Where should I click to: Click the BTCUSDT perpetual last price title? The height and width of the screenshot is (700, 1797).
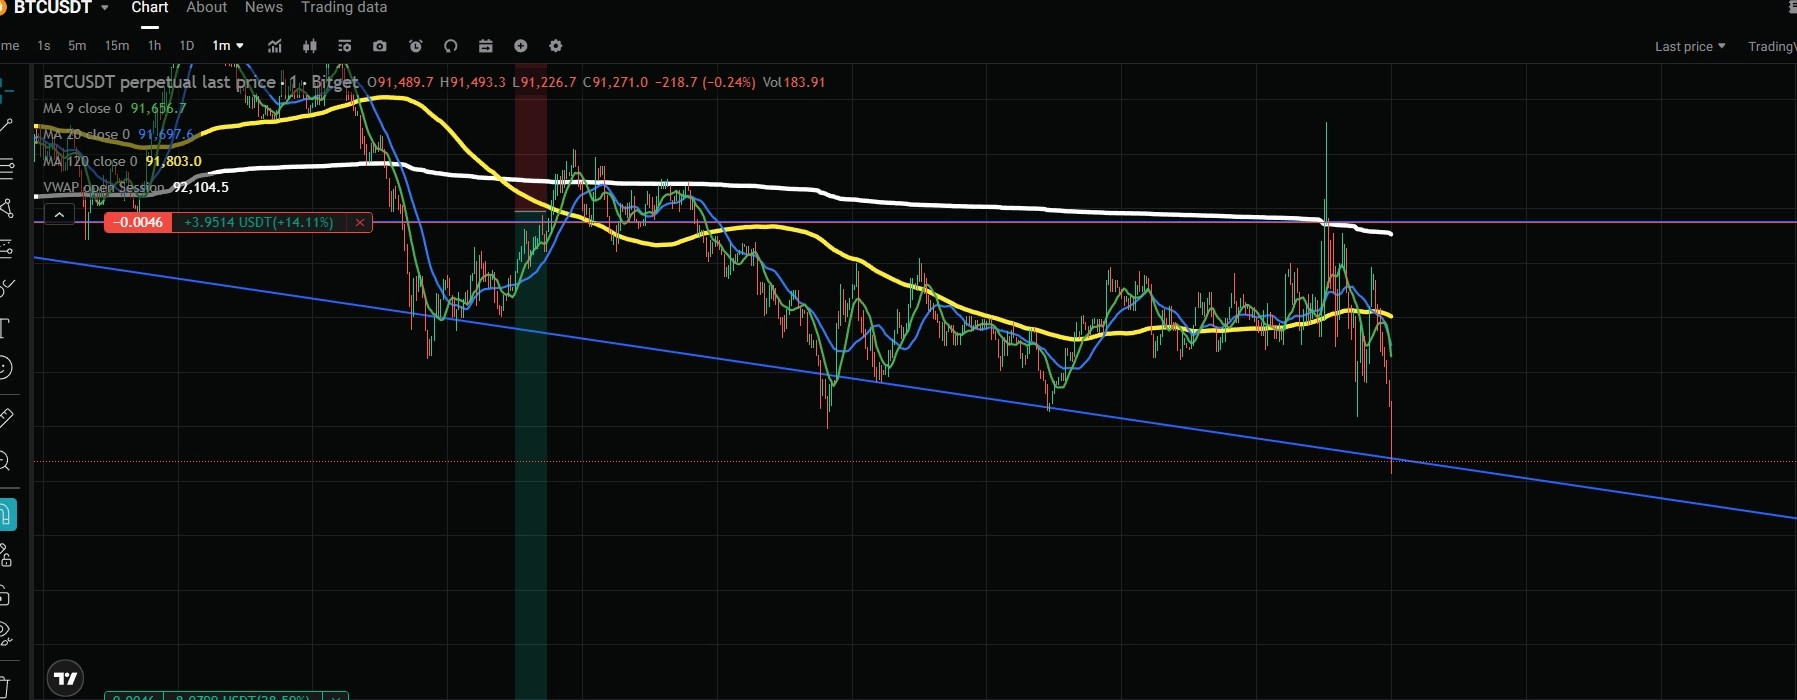point(159,82)
